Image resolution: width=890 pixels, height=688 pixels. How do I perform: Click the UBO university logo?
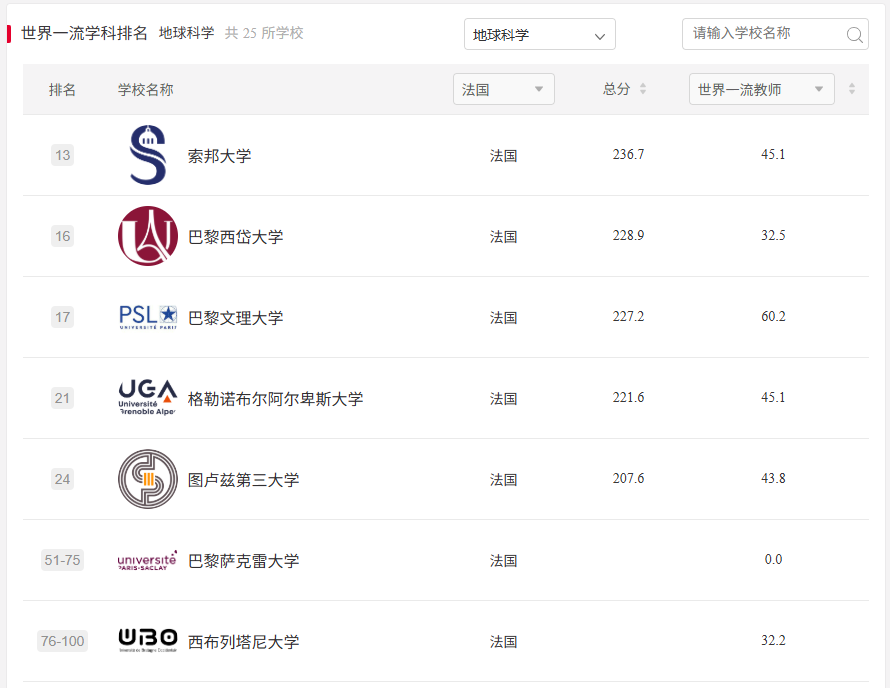coord(147,640)
